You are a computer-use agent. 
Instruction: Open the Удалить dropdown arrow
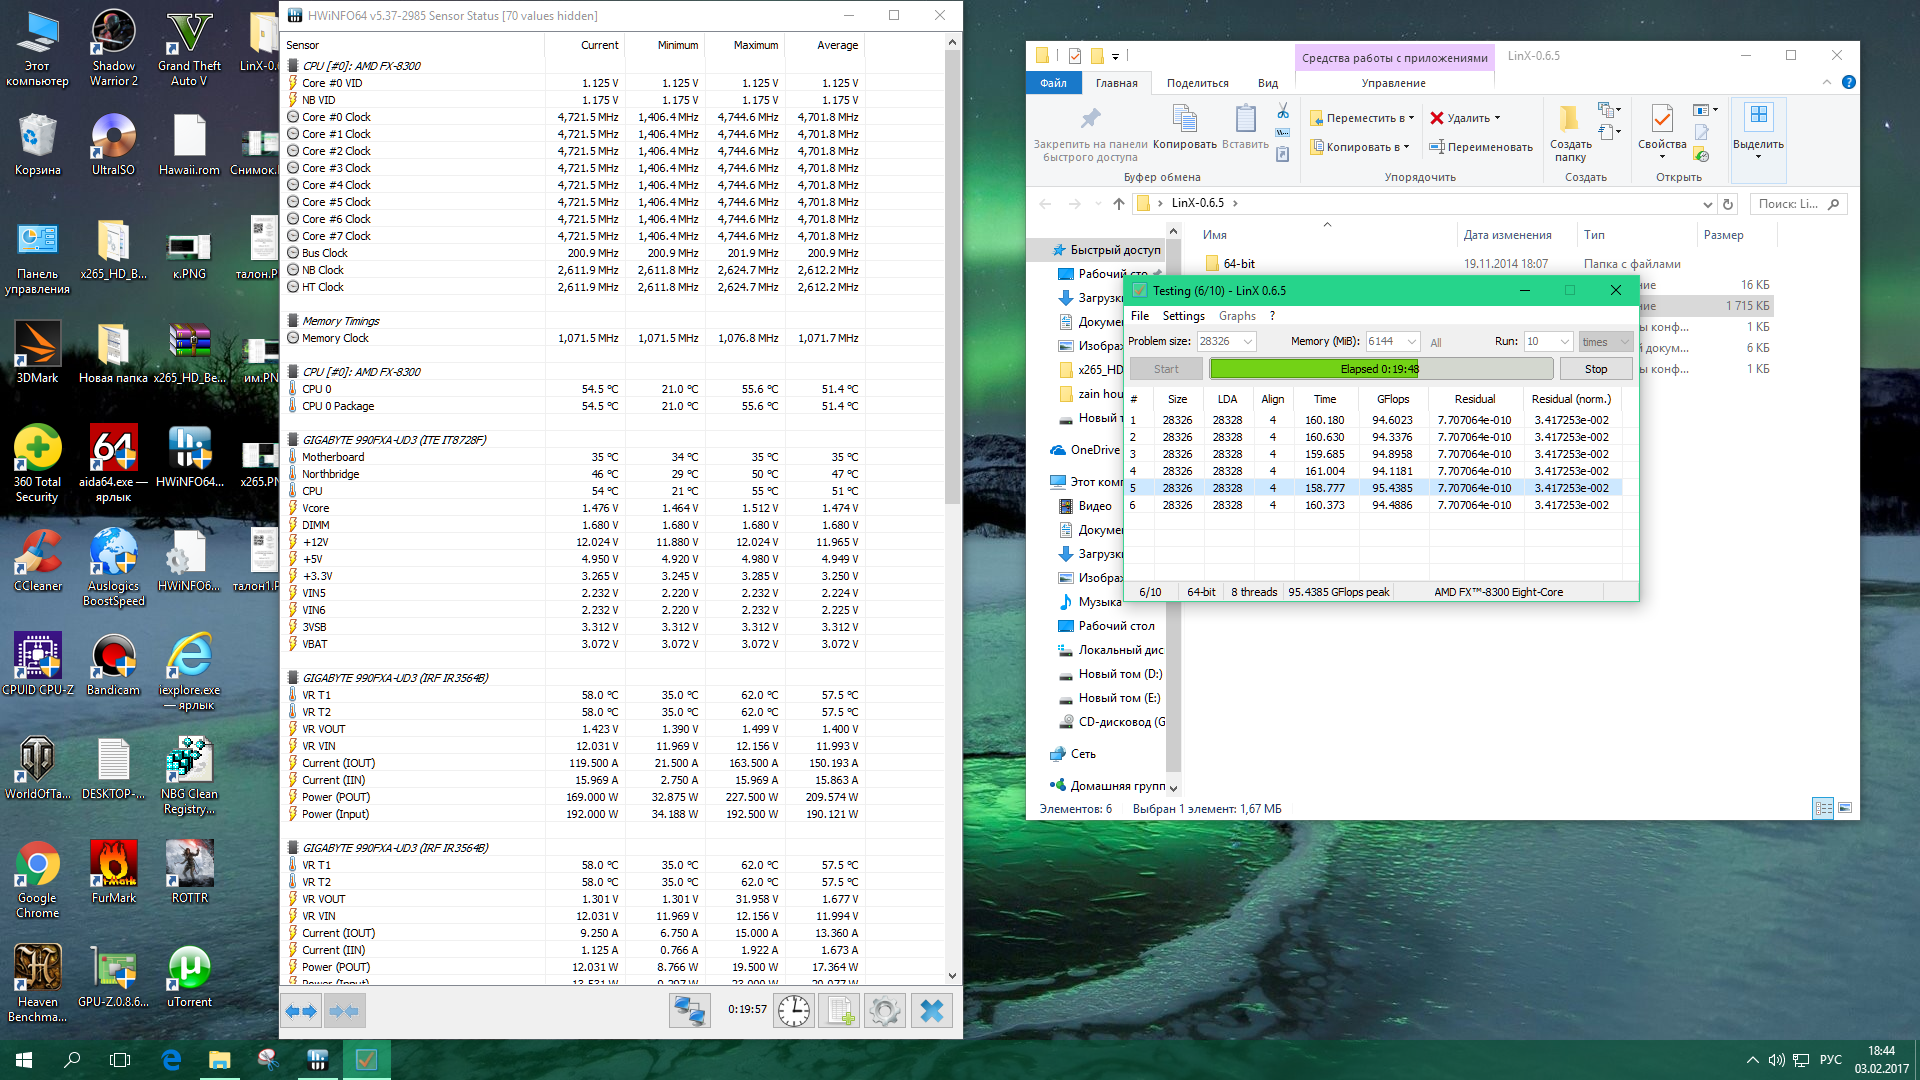(1497, 118)
